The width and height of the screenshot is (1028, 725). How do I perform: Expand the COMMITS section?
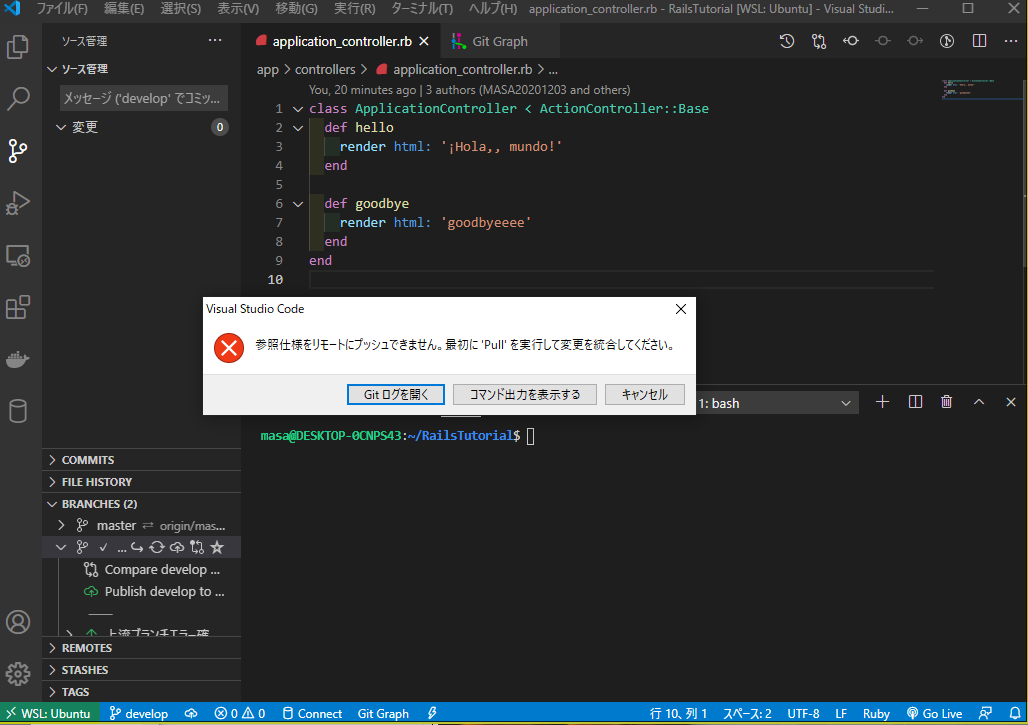pyautogui.click(x=52, y=460)
